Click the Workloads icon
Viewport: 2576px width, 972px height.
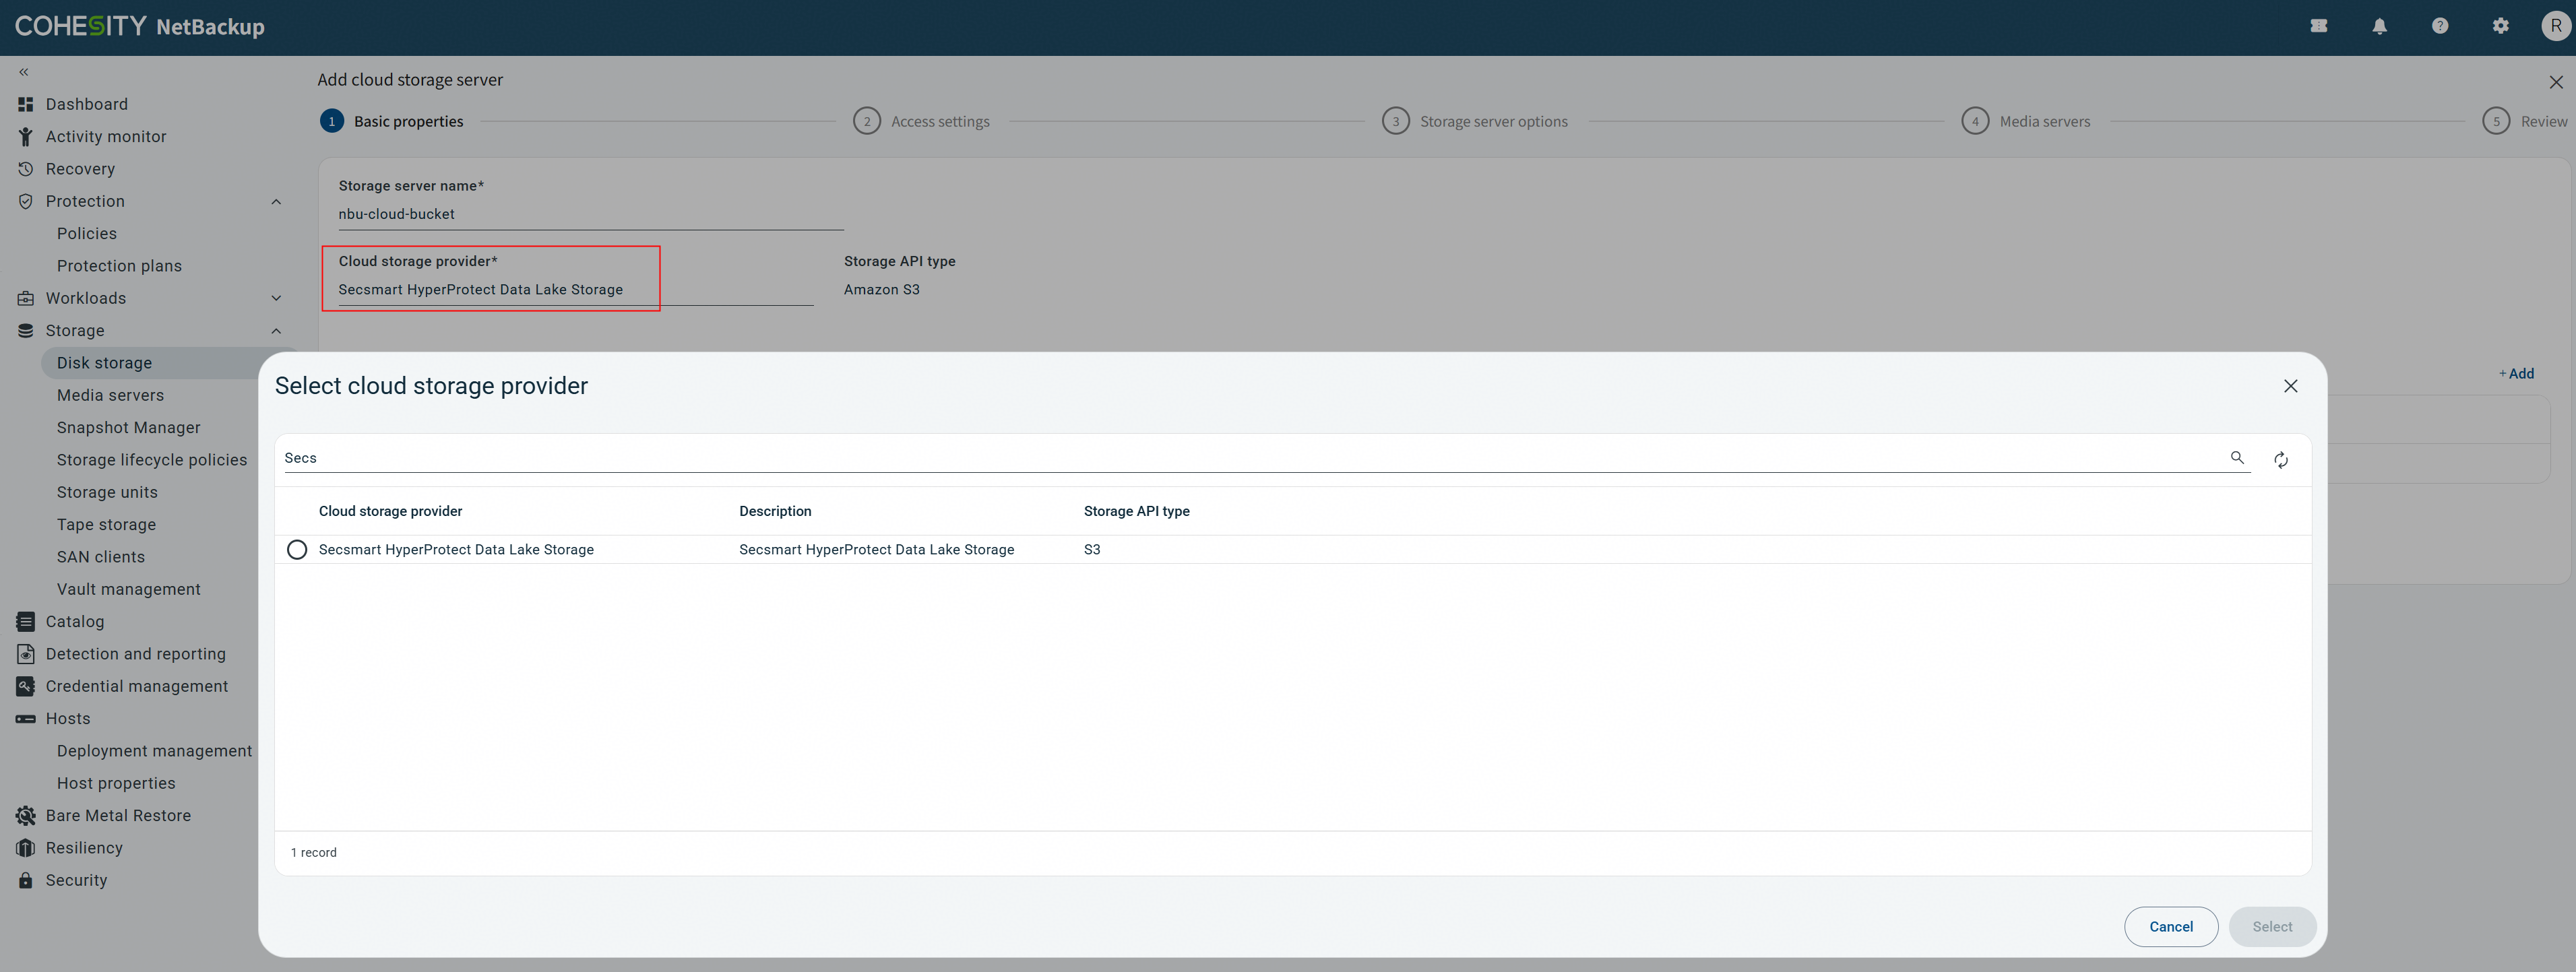[x=26, y=298]
